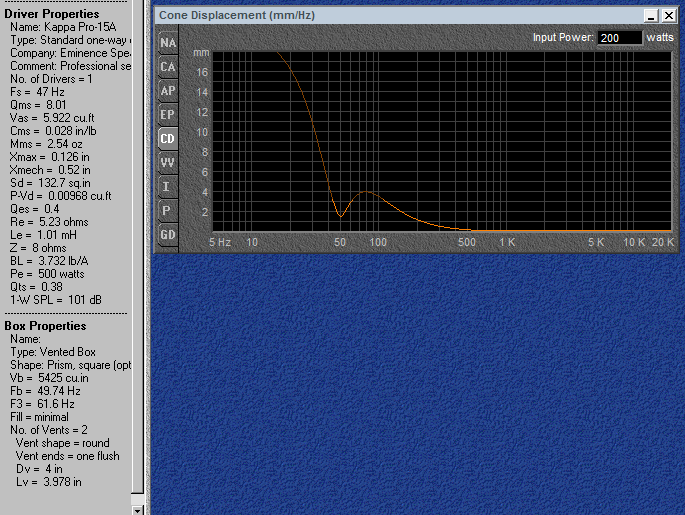The width and height of the screenshot is (685, 515).
Task: Select the 'Type: Vented Box' line
Action: pos(53,352)
